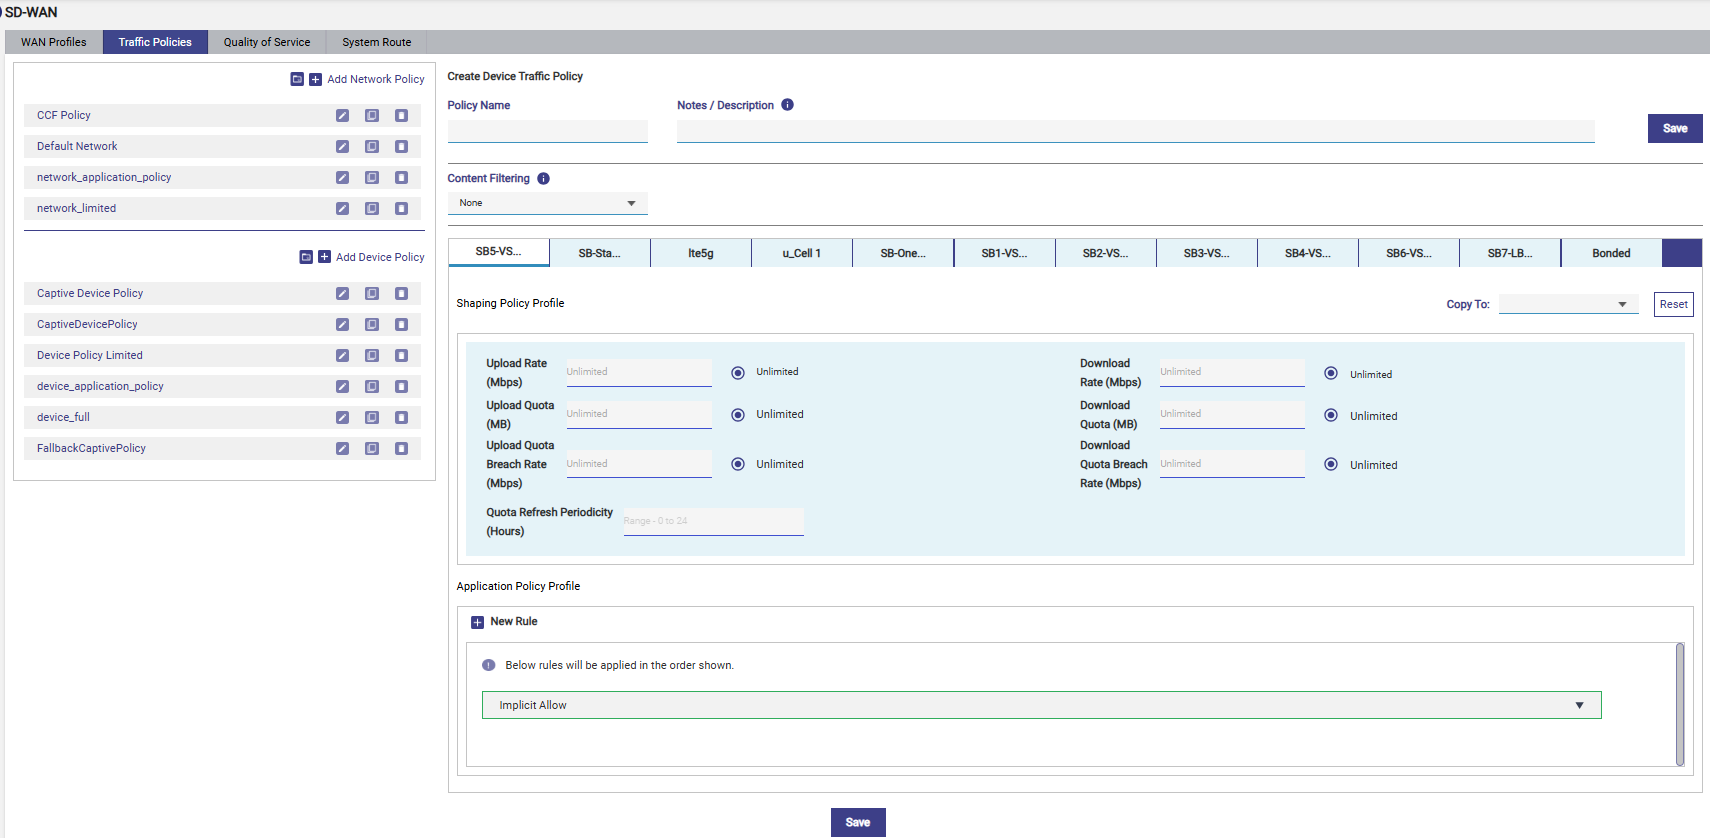1710x838 pixels.
Task: Click the edit pencil for CCF Policy
Action: coord(342,116)
